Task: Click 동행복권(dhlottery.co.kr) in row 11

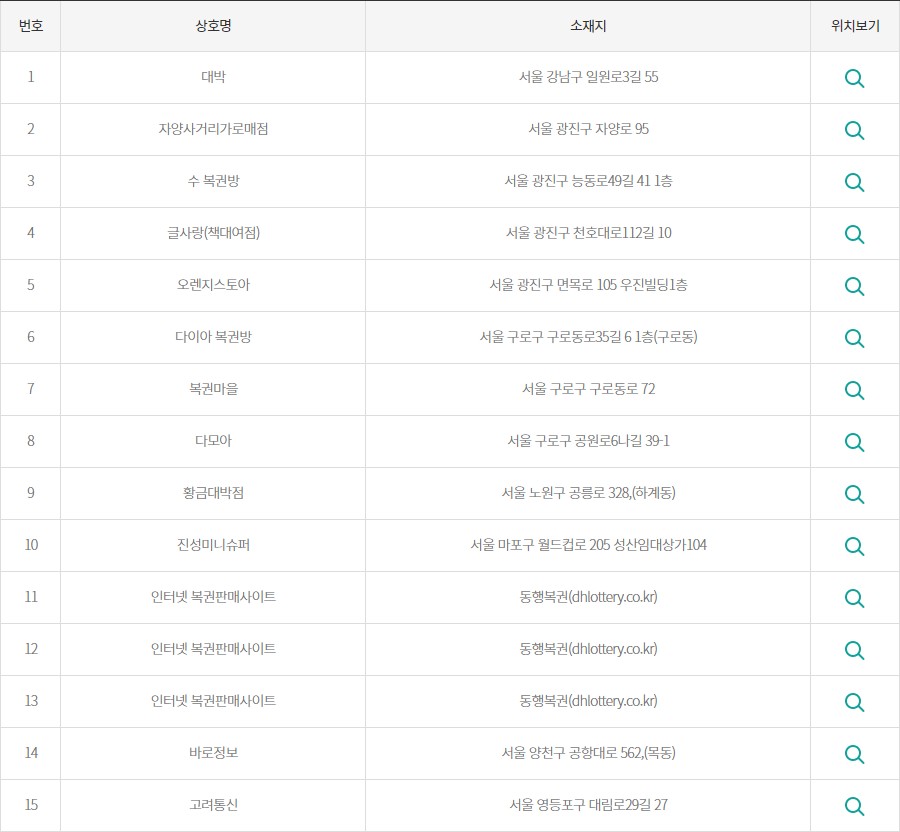Action: point(588,597)
